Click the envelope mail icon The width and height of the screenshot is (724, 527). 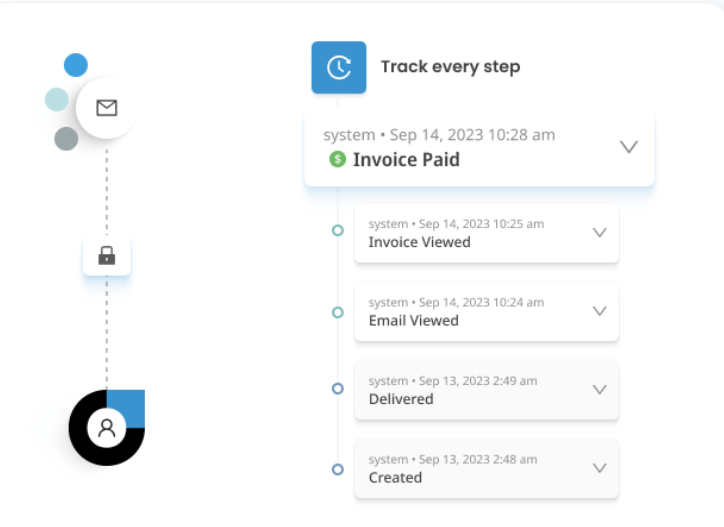(x=106, y=108)
